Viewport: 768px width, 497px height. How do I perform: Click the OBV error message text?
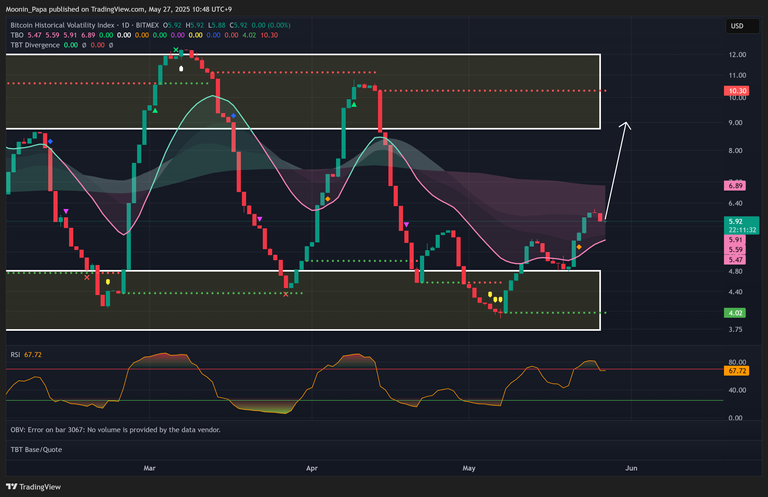tap(115, 429)
